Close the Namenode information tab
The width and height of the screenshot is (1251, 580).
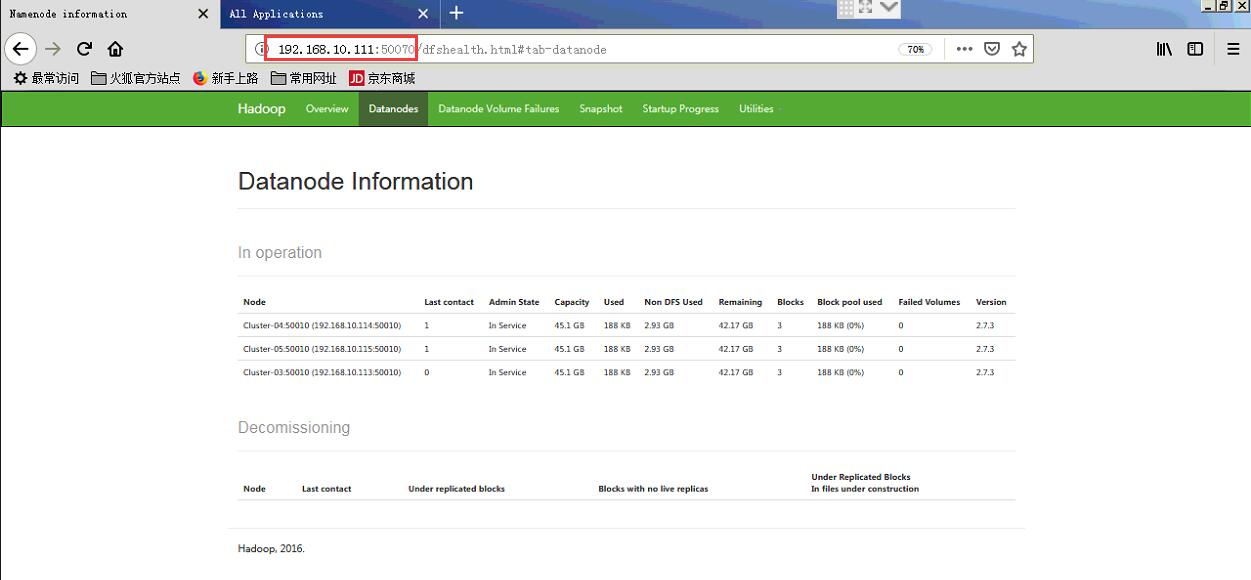[203, 14]
